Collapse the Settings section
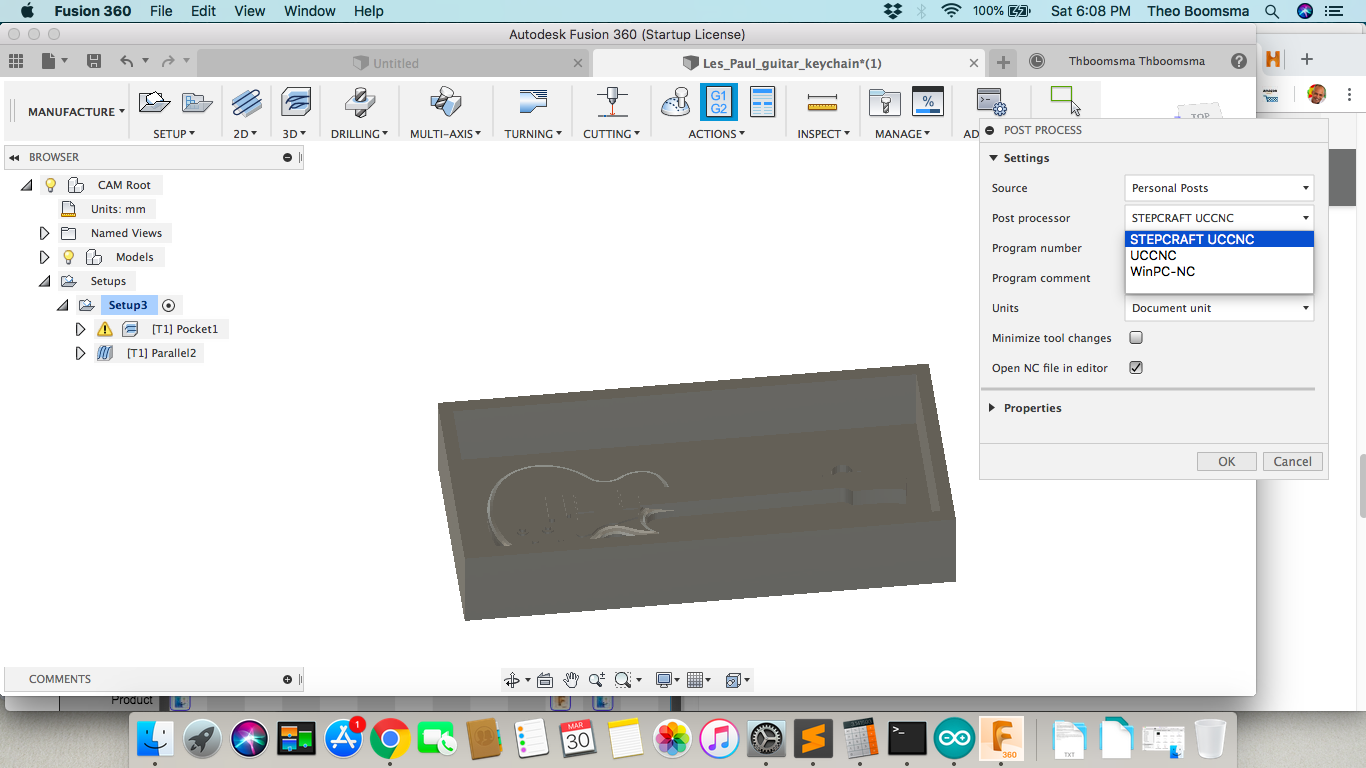 pos(993,158)
